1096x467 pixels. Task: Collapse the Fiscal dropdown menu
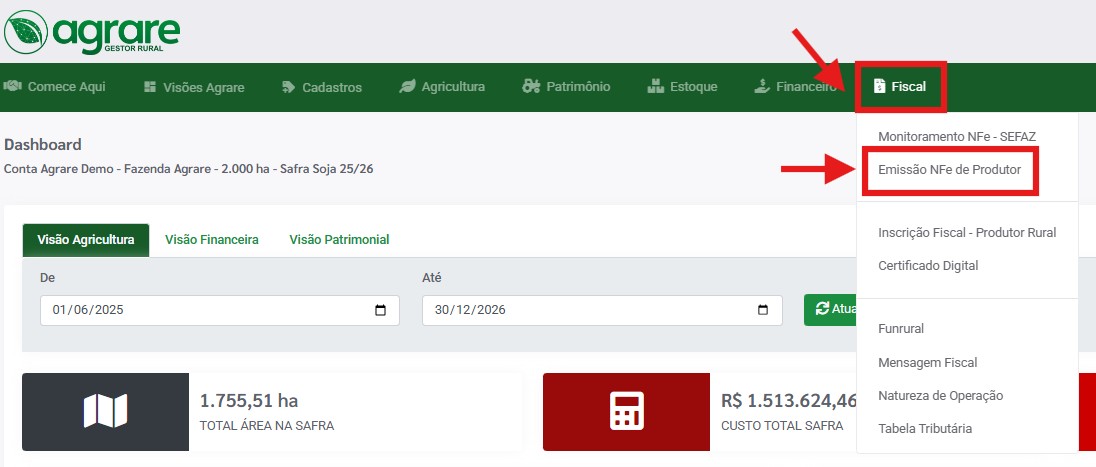click(x=902, y=87)
